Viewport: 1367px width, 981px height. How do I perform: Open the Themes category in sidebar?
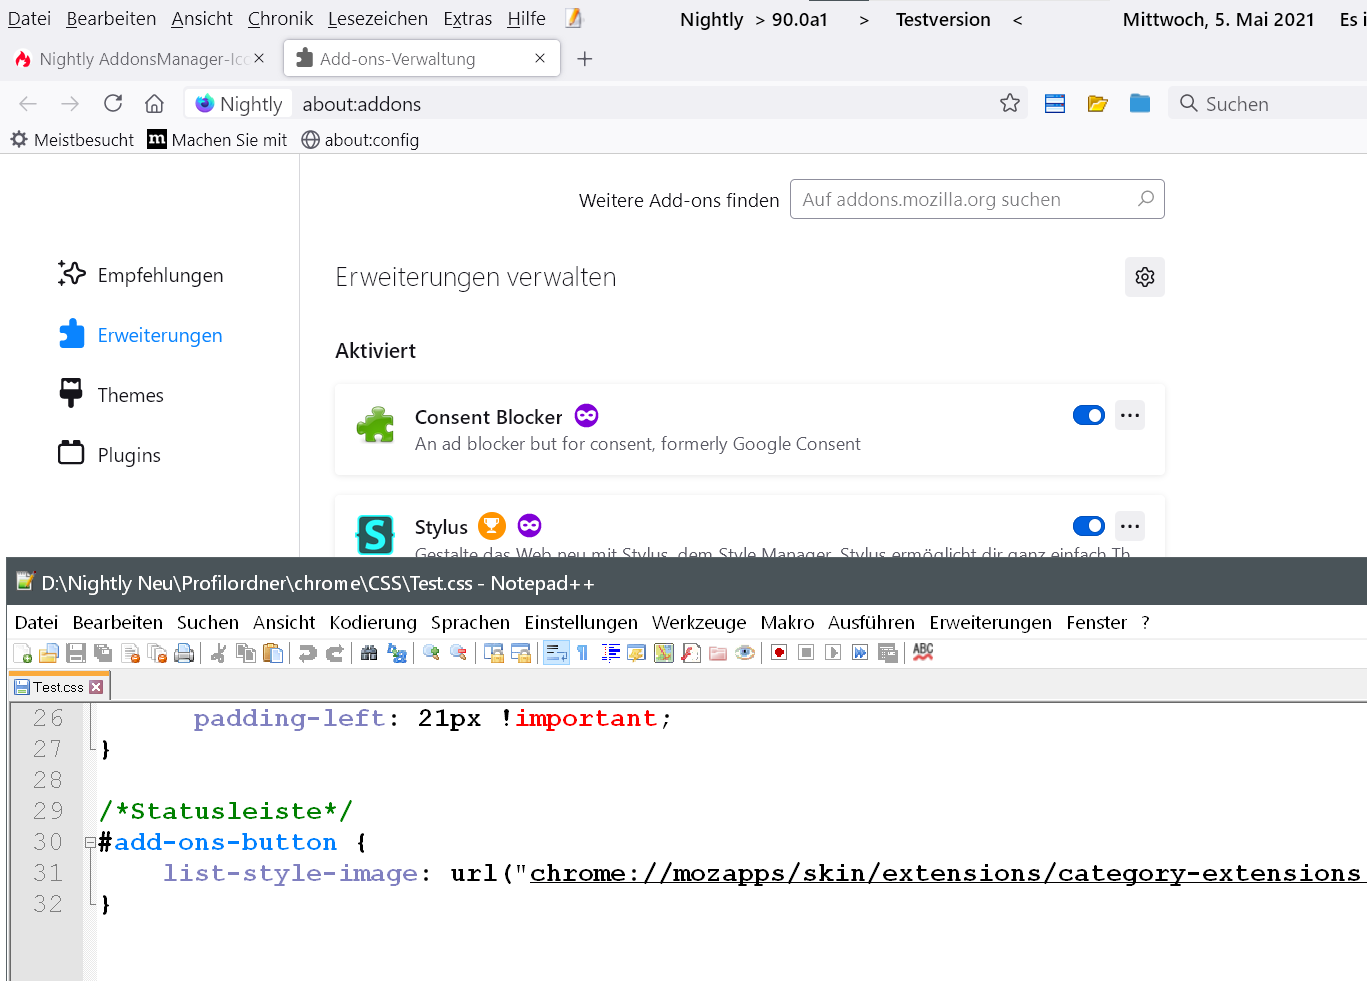coord(130,395)
